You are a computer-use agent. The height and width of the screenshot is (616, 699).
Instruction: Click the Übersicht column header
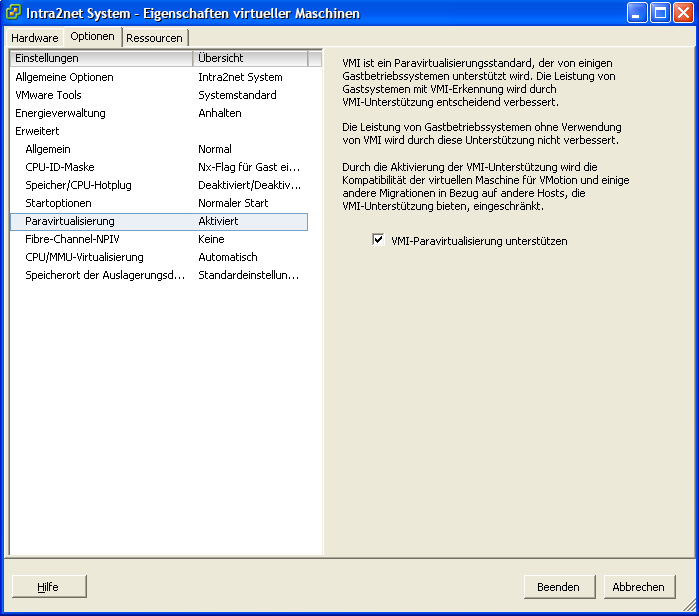click(250, 58)
